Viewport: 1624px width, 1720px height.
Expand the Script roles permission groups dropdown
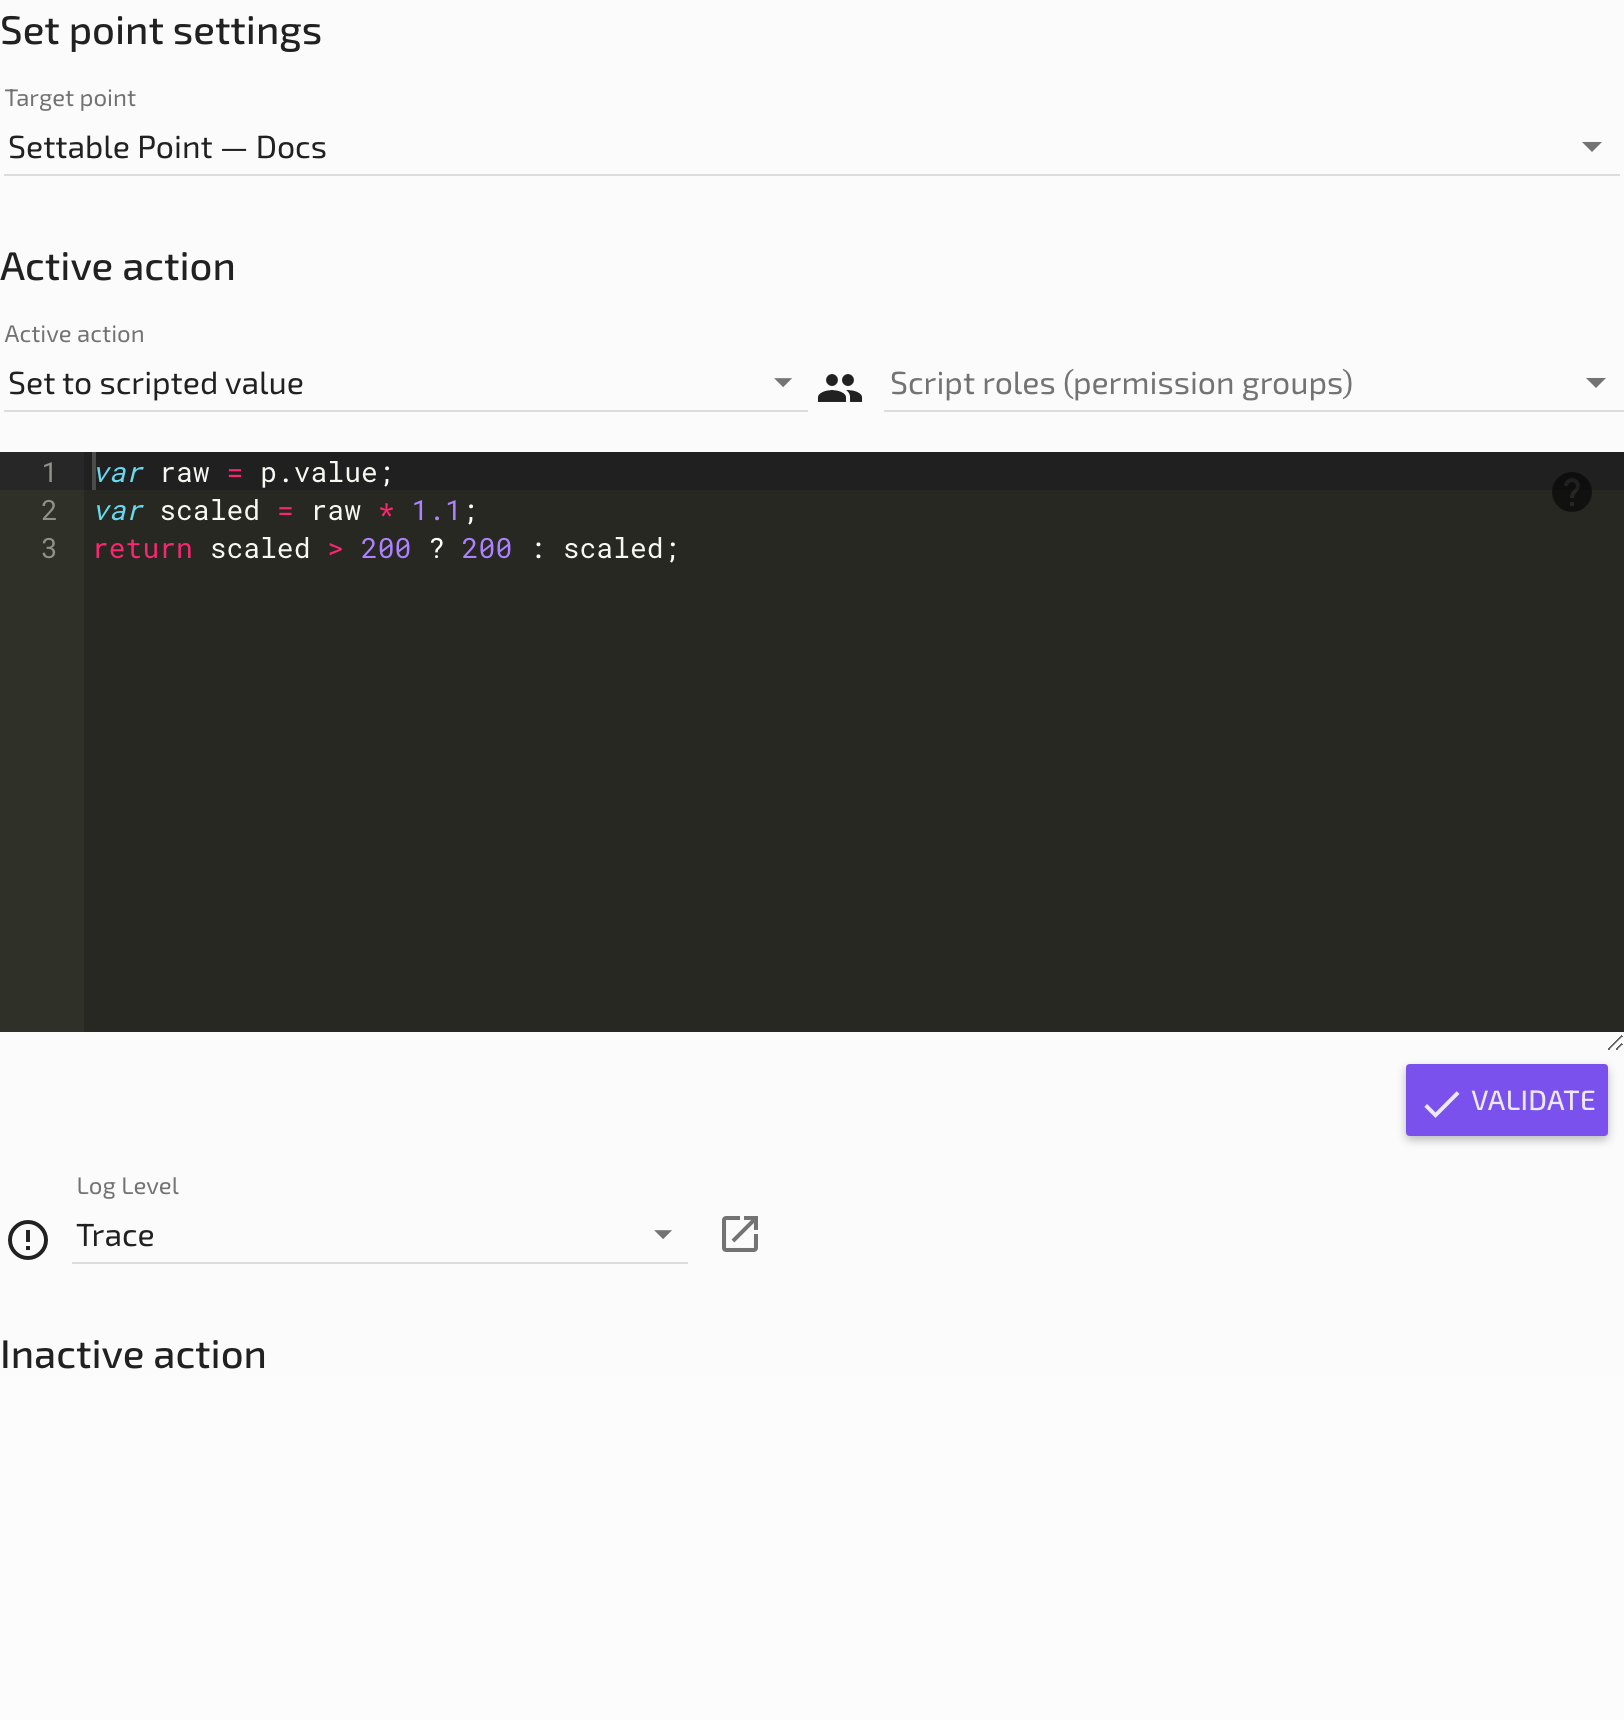[1597, 382]
